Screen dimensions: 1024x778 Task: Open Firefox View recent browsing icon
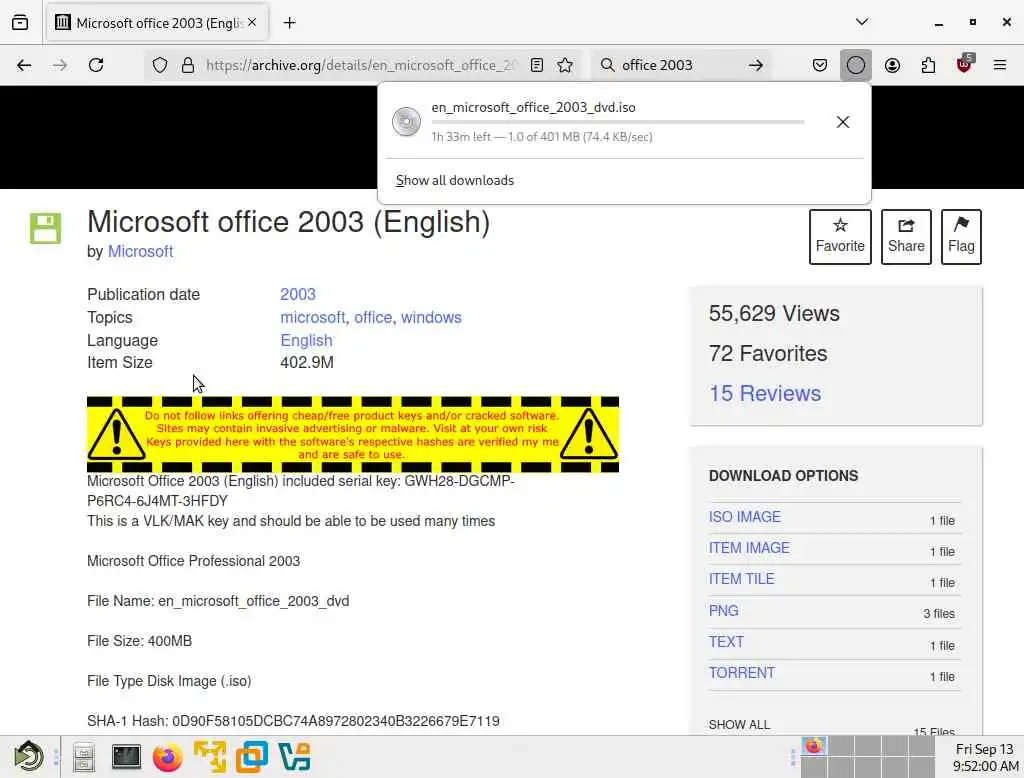pyautogui.click(x=20, y=23)
